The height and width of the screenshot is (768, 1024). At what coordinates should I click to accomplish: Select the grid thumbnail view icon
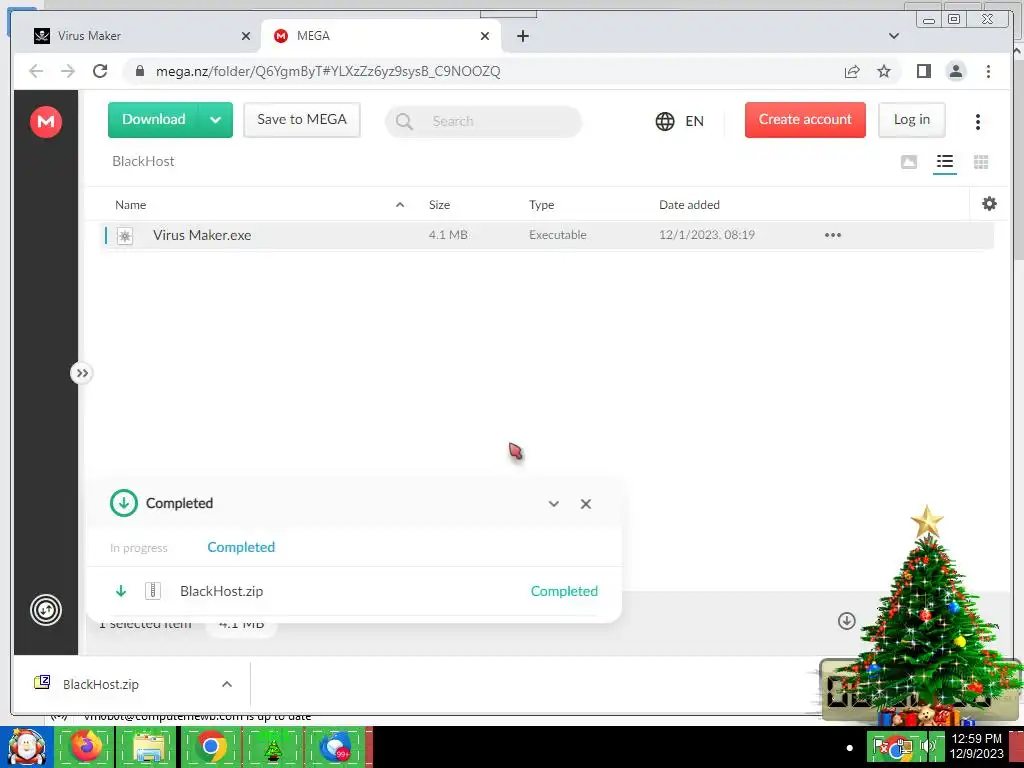tap(981, 162)
